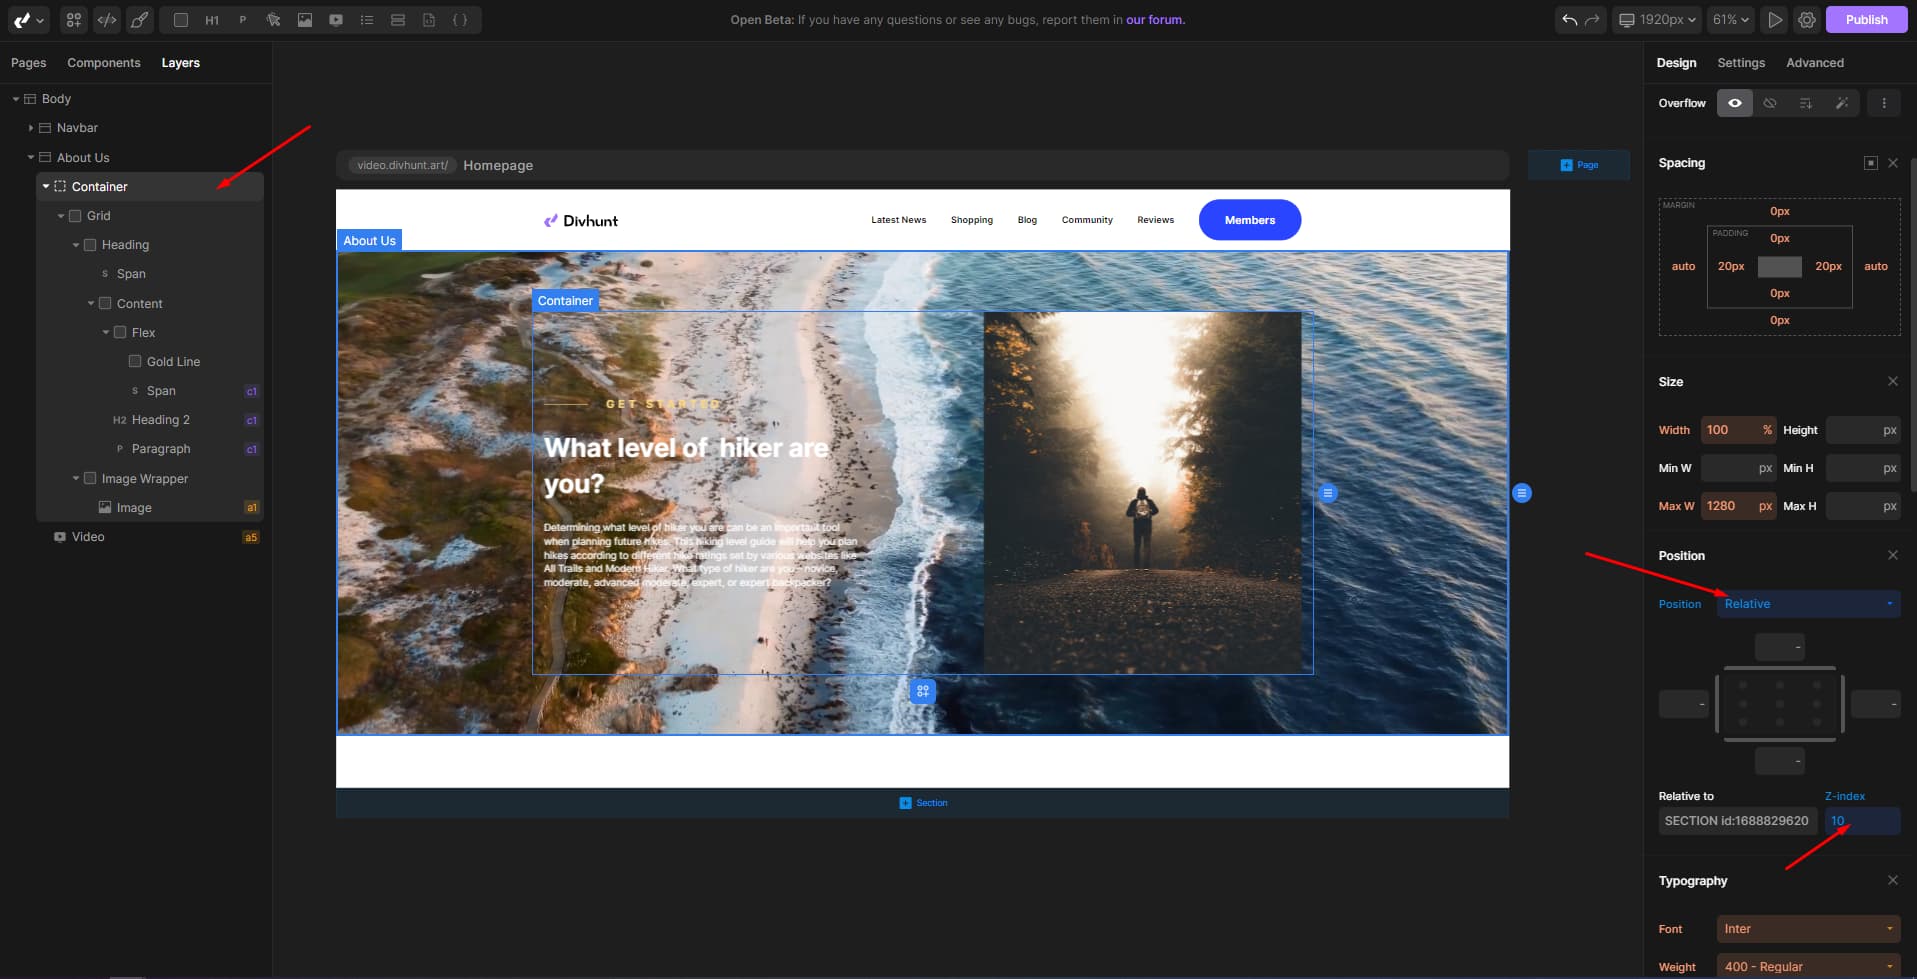Toggle spacing expand icon beside Spacing
The image size is (1917, 979).
(x=1870, y=163)
